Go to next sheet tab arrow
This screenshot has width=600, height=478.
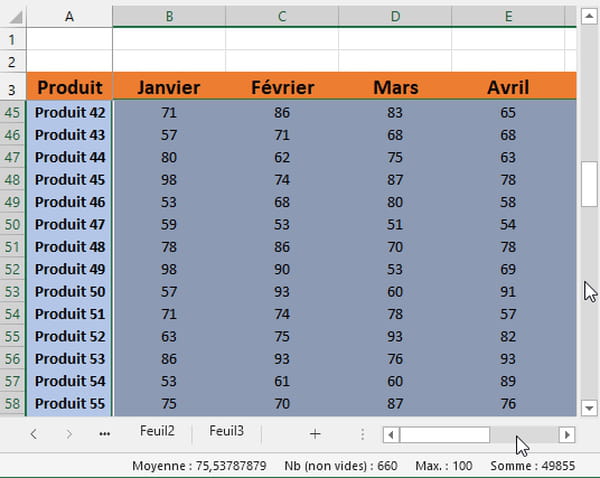(69, 434)
